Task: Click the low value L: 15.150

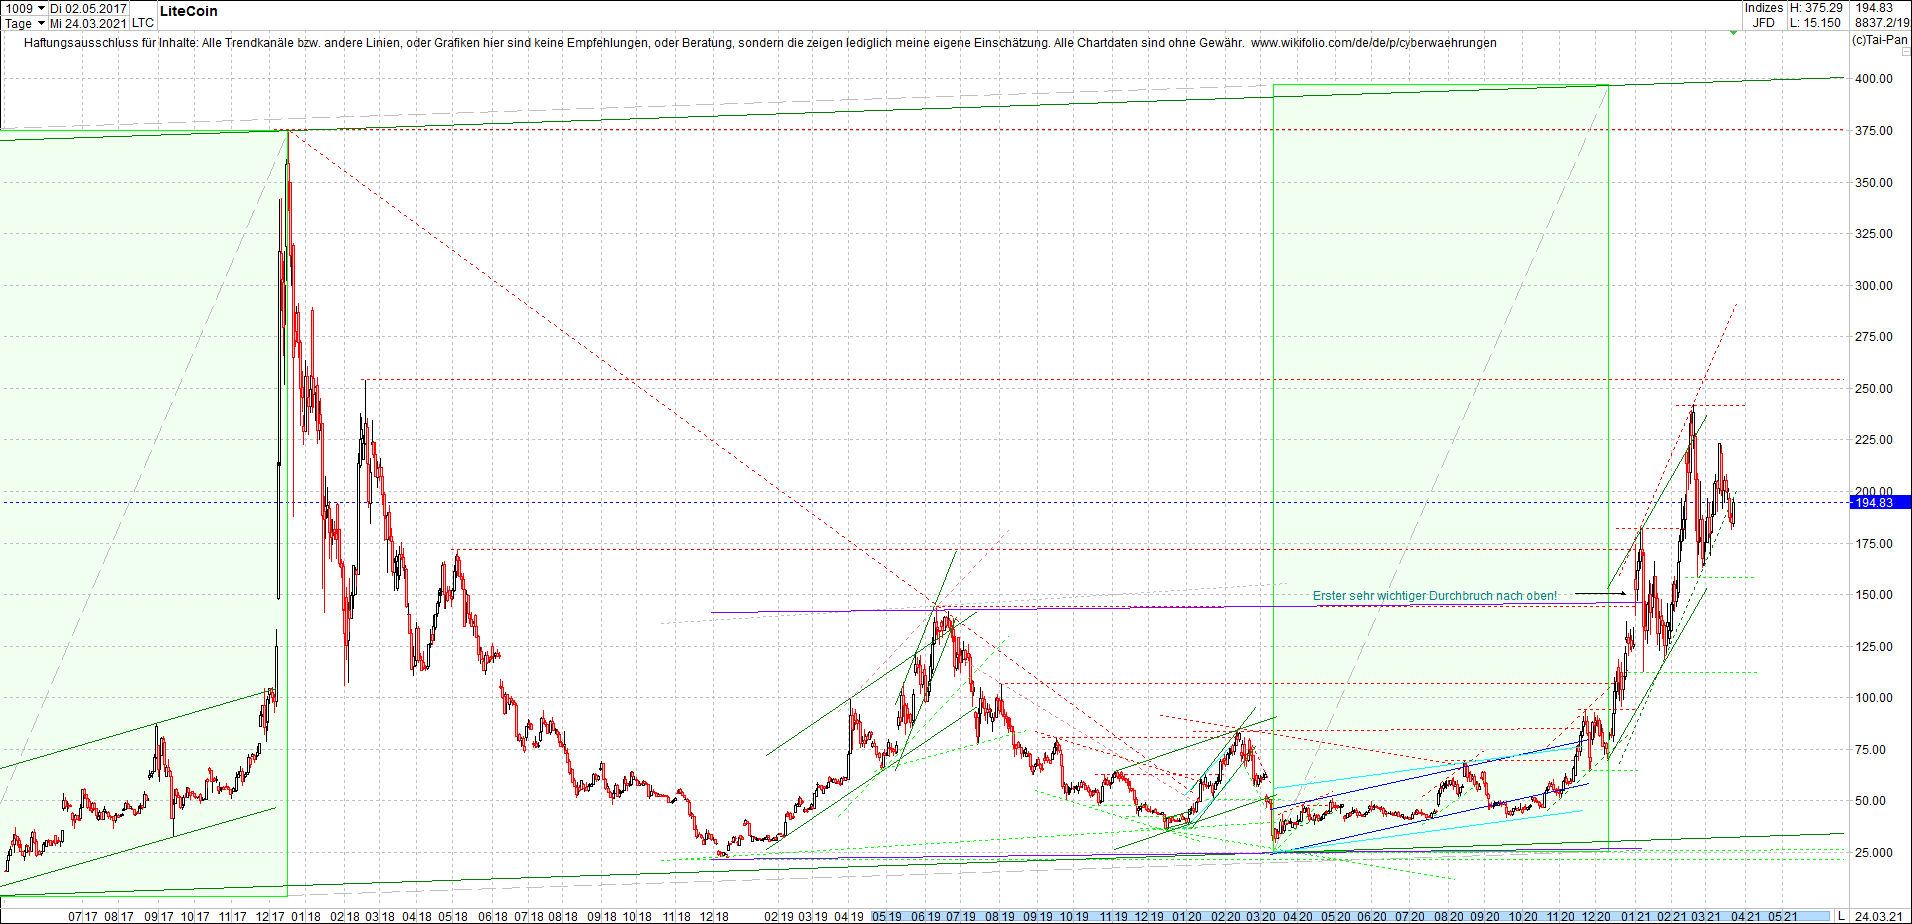Action: [1815, 22]
